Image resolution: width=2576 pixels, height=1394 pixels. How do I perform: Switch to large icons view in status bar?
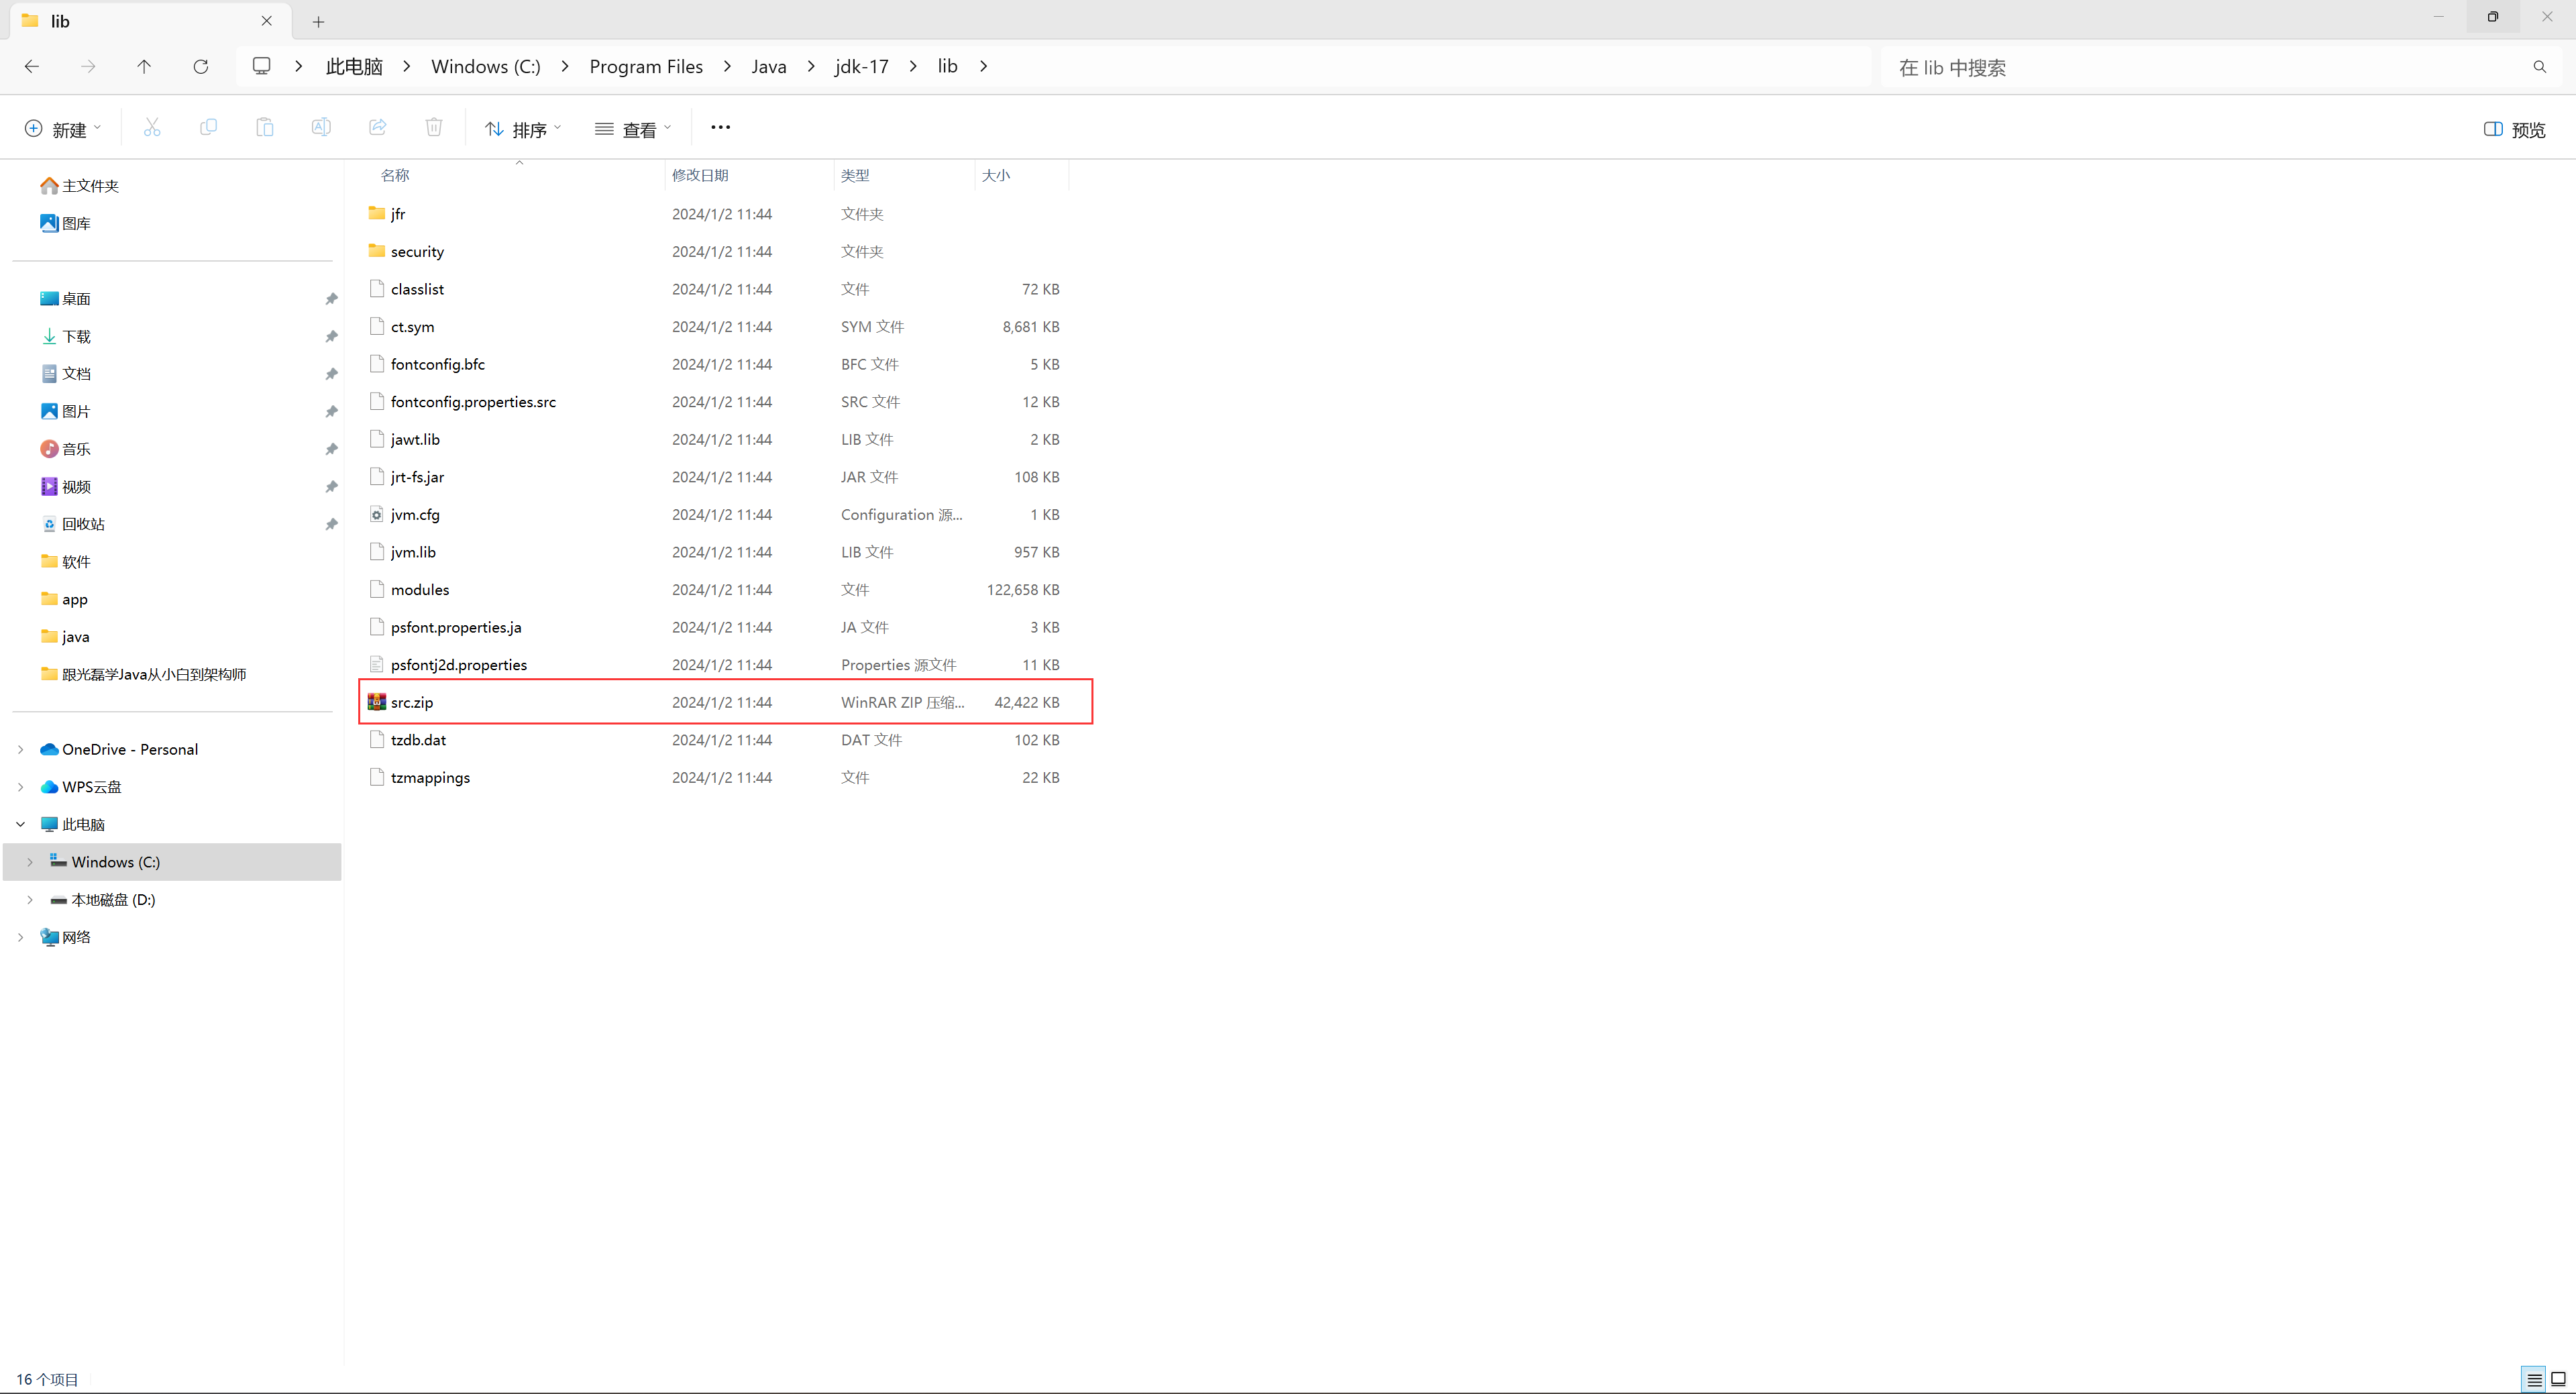coord(2558,1379)
